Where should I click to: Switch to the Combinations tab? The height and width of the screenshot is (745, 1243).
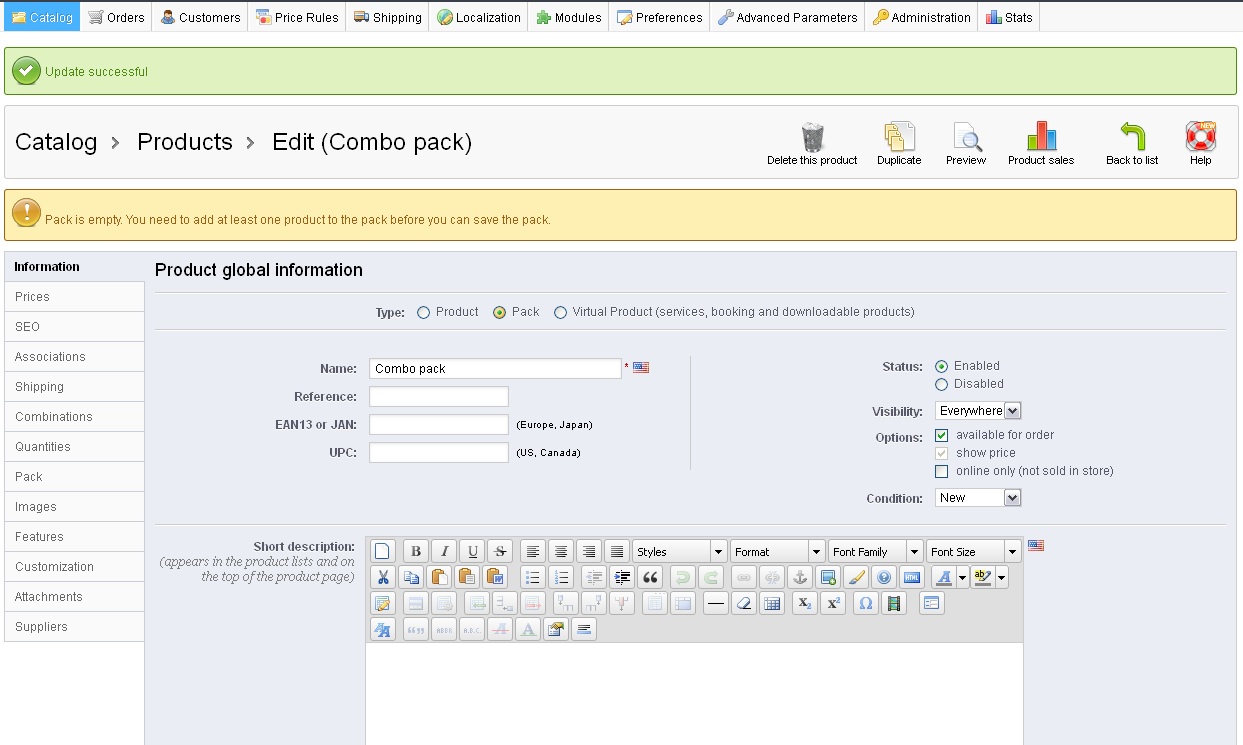(x=75, y=417)
